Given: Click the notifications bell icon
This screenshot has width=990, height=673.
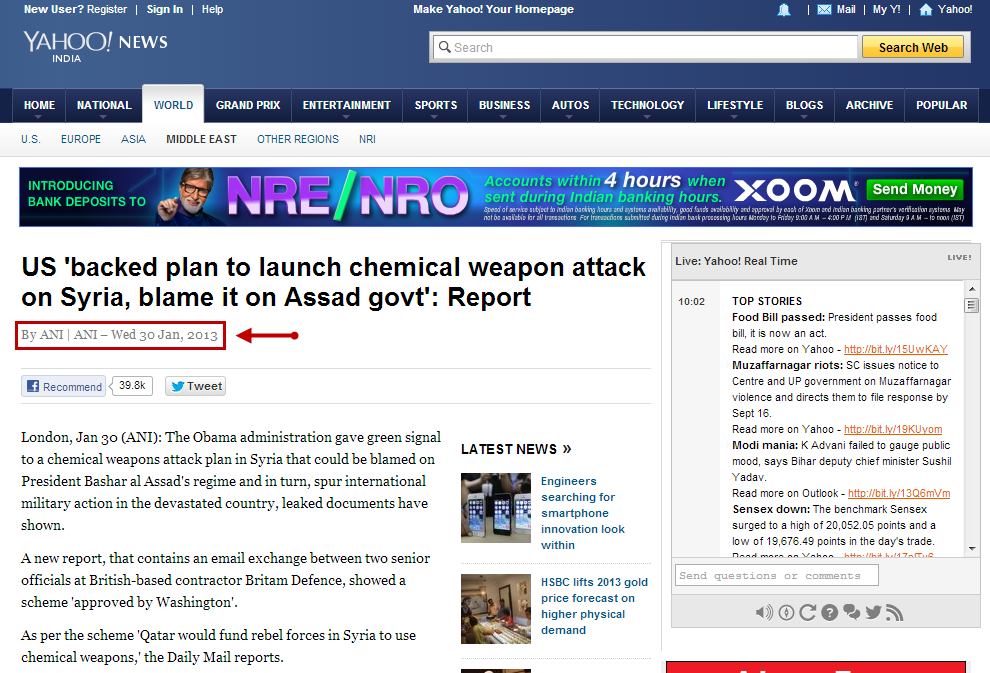Looking at the screenshot, I should (784, 9).
